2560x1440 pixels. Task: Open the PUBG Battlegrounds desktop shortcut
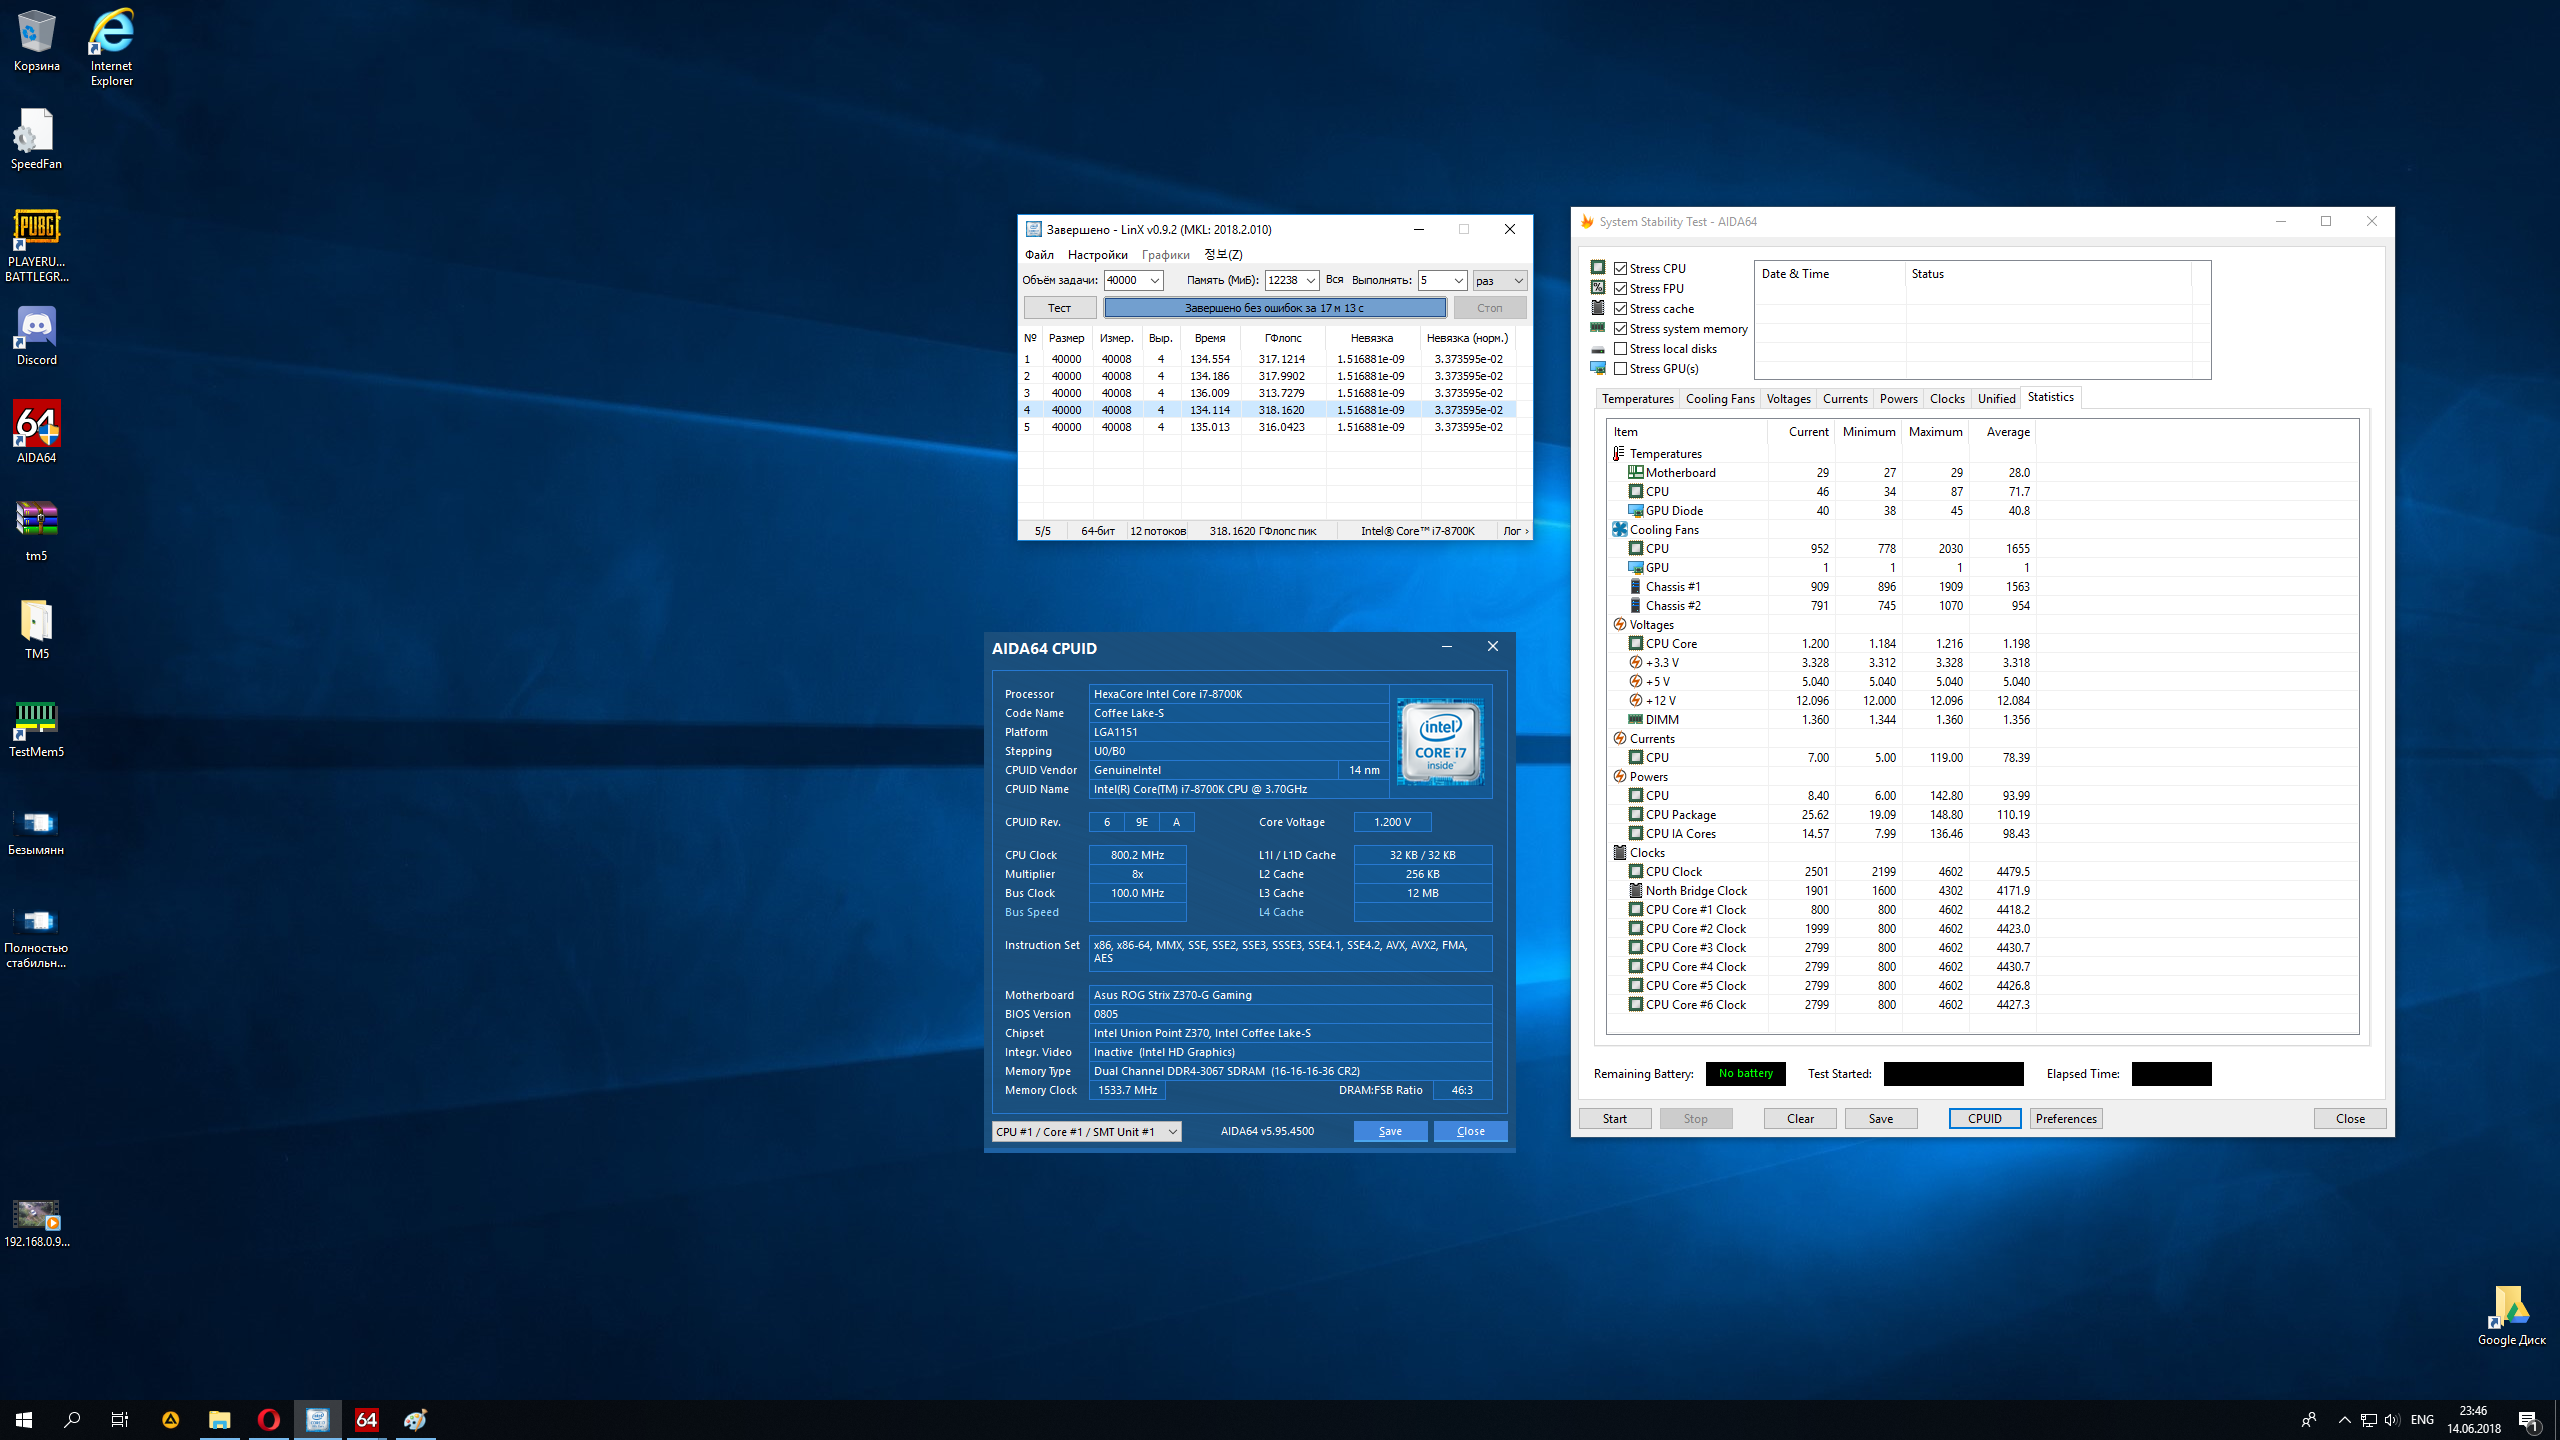coord(37,229)
